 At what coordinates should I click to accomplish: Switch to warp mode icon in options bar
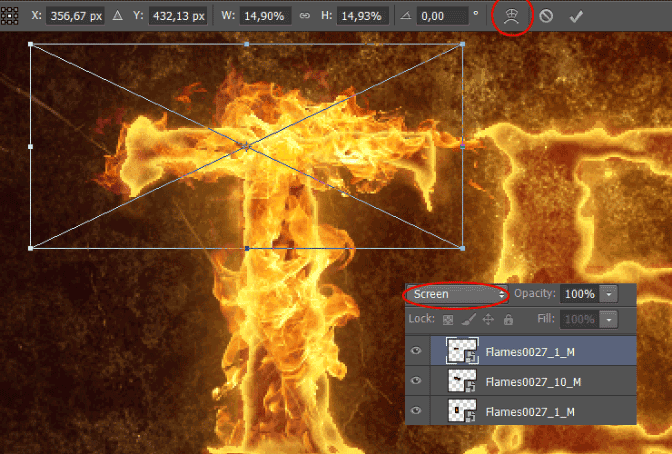(x=511, y=16)
